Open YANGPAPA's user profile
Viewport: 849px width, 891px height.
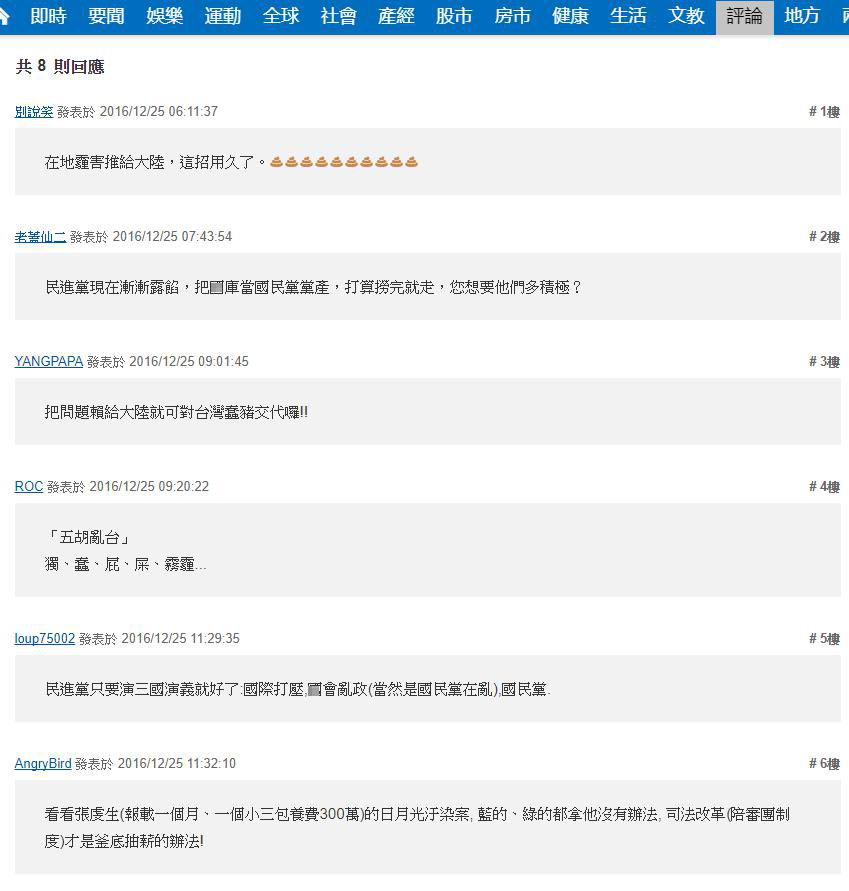click(x=49, y=362)
